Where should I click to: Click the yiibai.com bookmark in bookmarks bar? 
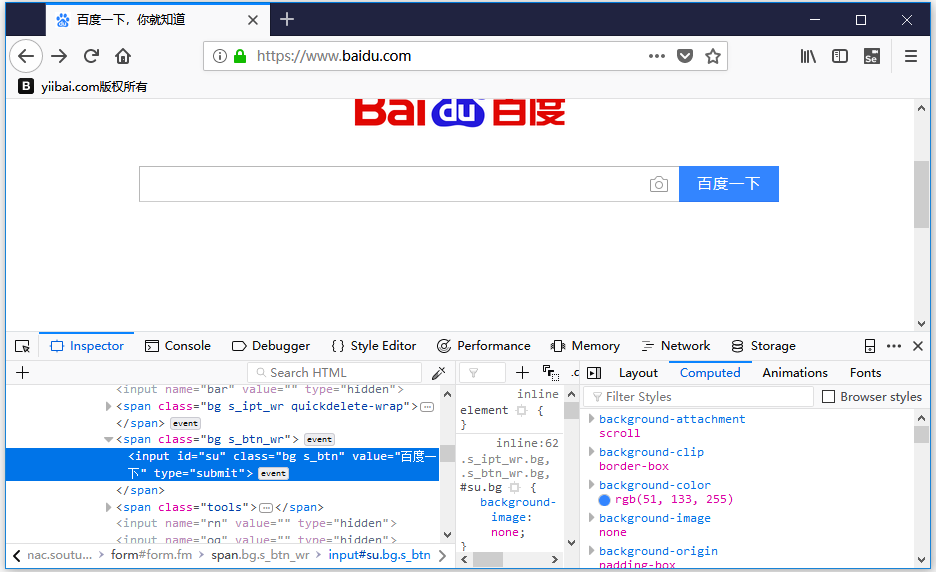pyautogui.click(x=82, y=87)
